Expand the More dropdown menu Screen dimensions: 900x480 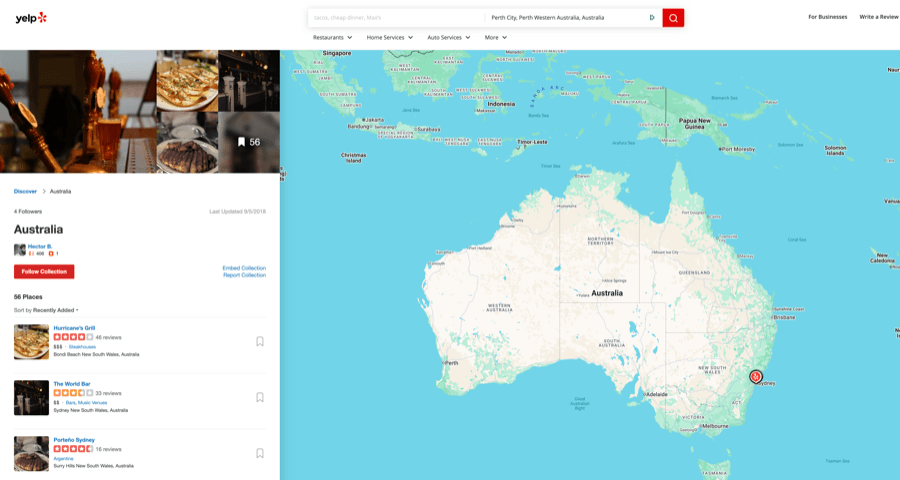click(x=496, y=37)
